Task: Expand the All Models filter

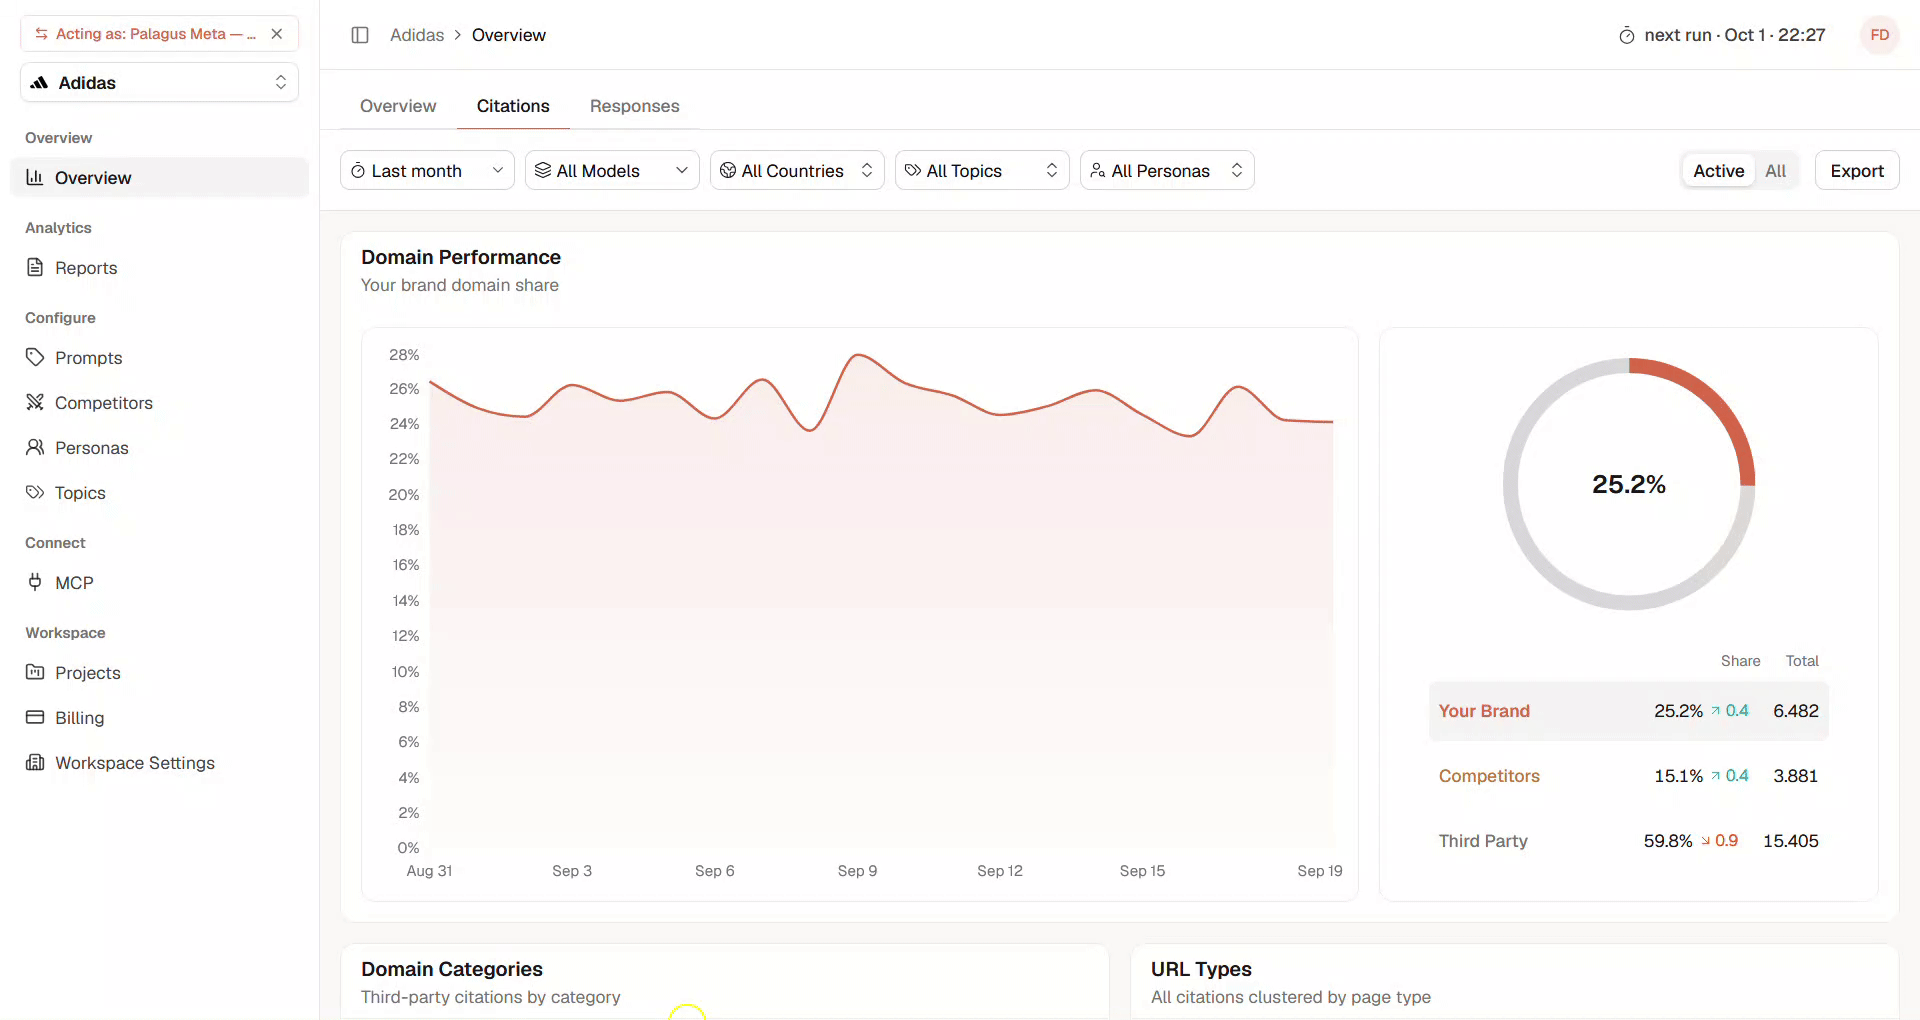Action: point(612,170)
